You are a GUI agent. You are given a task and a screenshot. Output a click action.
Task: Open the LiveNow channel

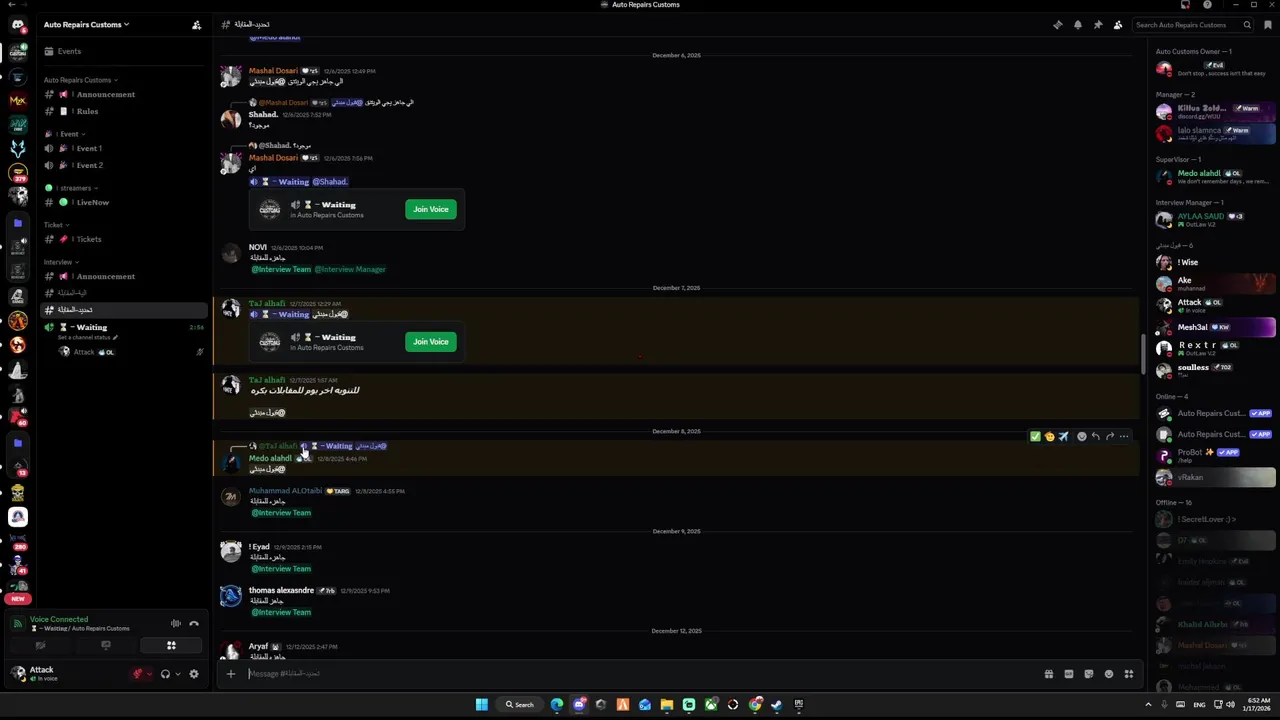(x=124, y=203)
